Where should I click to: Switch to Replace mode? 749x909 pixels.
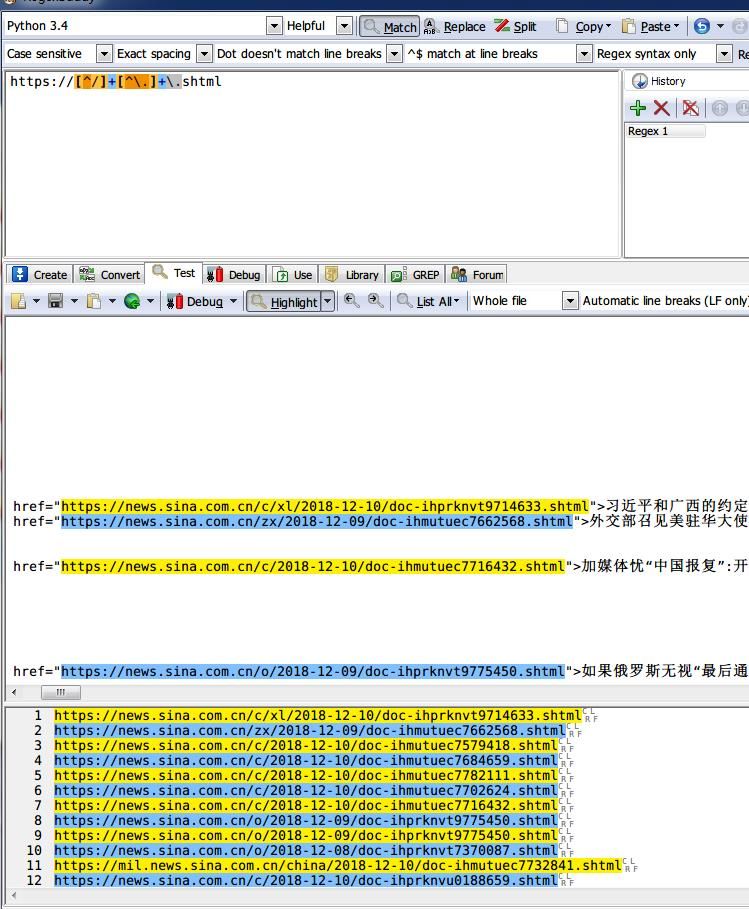pyautogui.click(x=455, y=27)
